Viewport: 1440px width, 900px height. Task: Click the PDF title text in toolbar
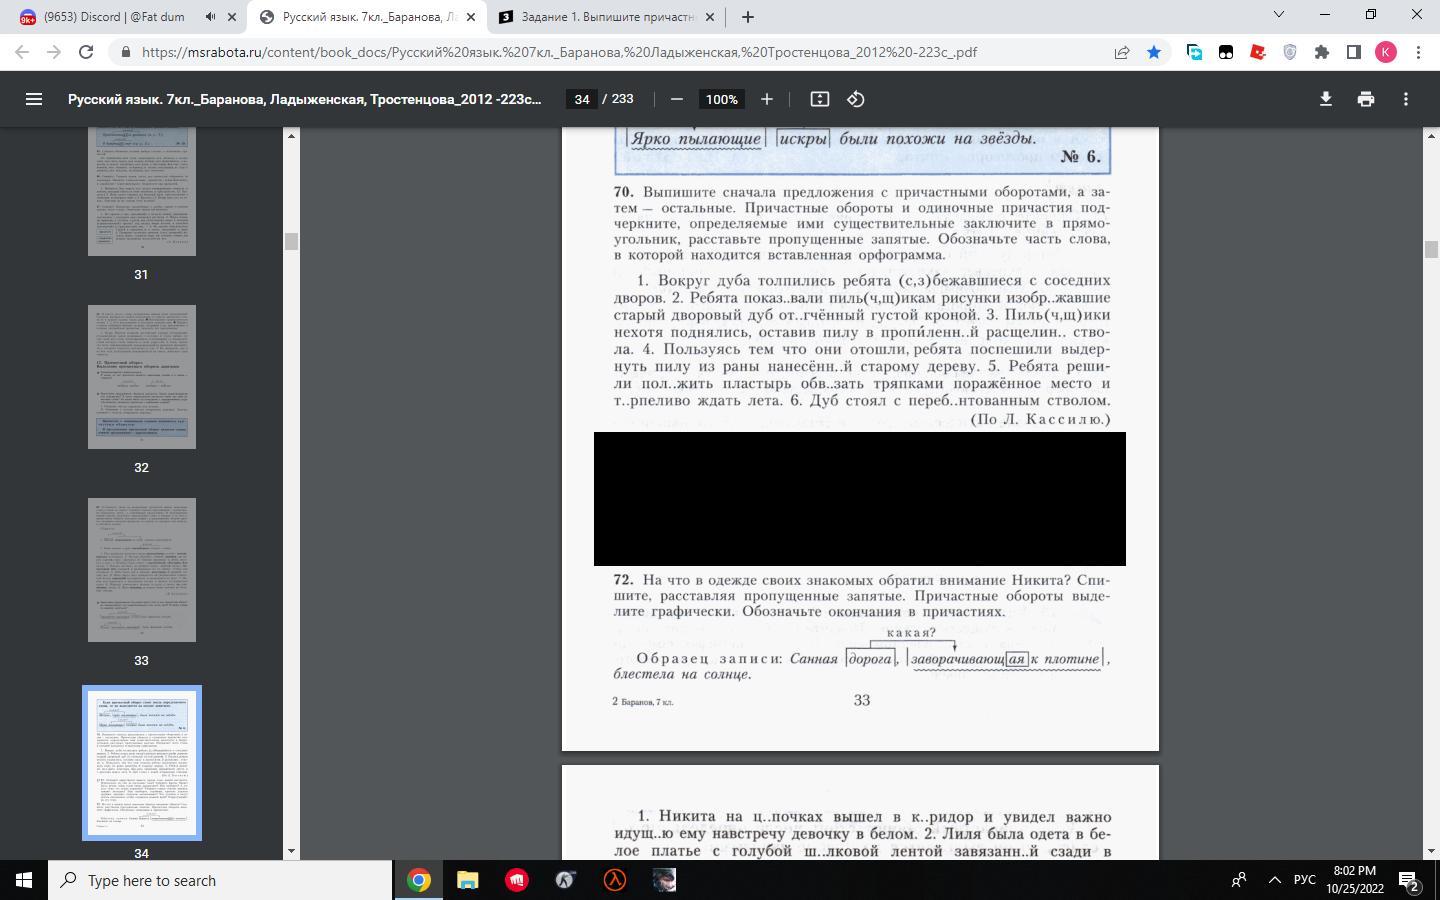point(305,99)
